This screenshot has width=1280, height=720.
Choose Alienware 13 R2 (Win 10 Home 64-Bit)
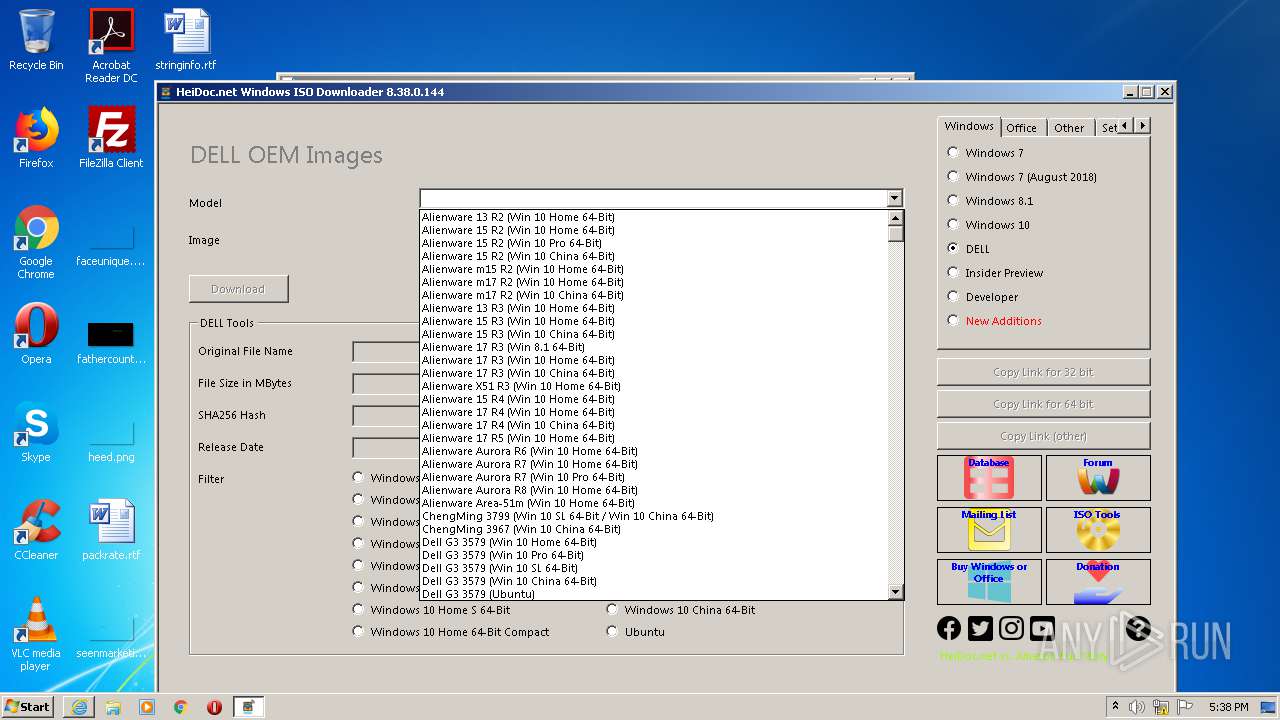[x=654, y=217]
